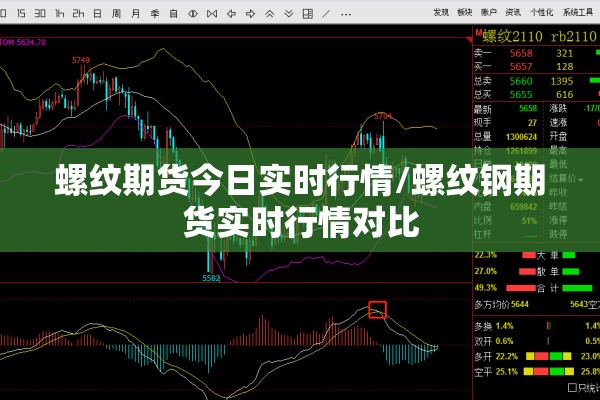Click the compress-chart bowtie icon

click(x=212, y=14)
